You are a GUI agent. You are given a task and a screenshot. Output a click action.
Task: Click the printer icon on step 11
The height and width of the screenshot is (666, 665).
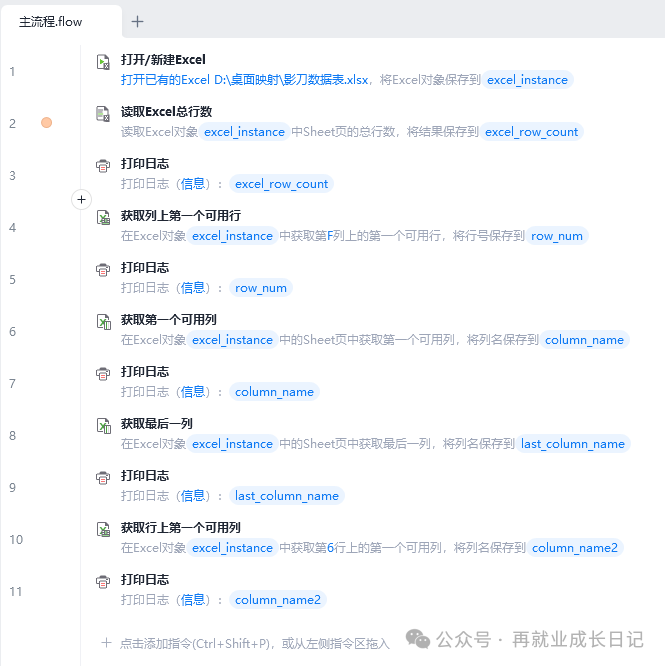point(103,582)
